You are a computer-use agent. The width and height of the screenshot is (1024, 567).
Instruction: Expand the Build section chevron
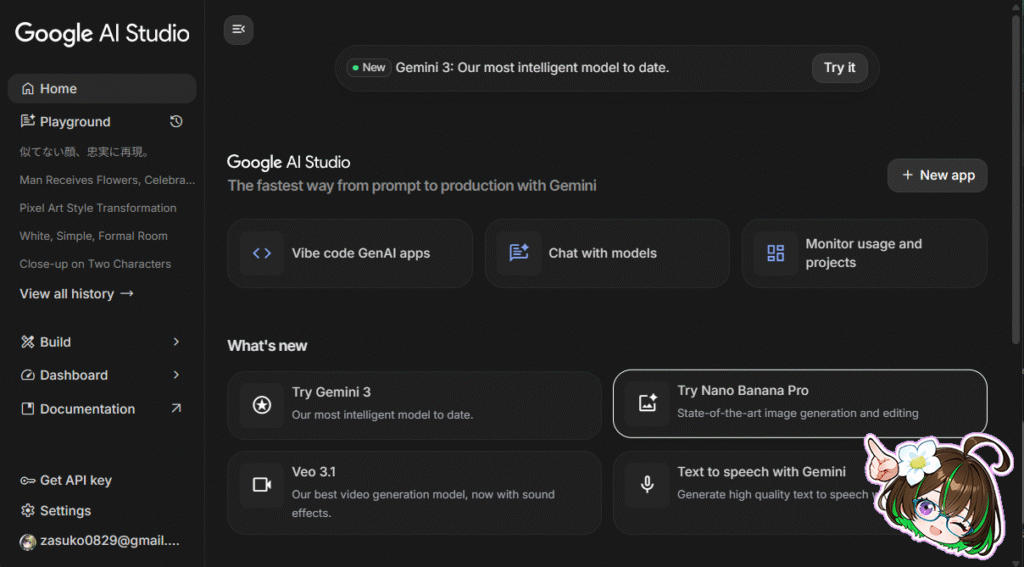click(176, 342)
